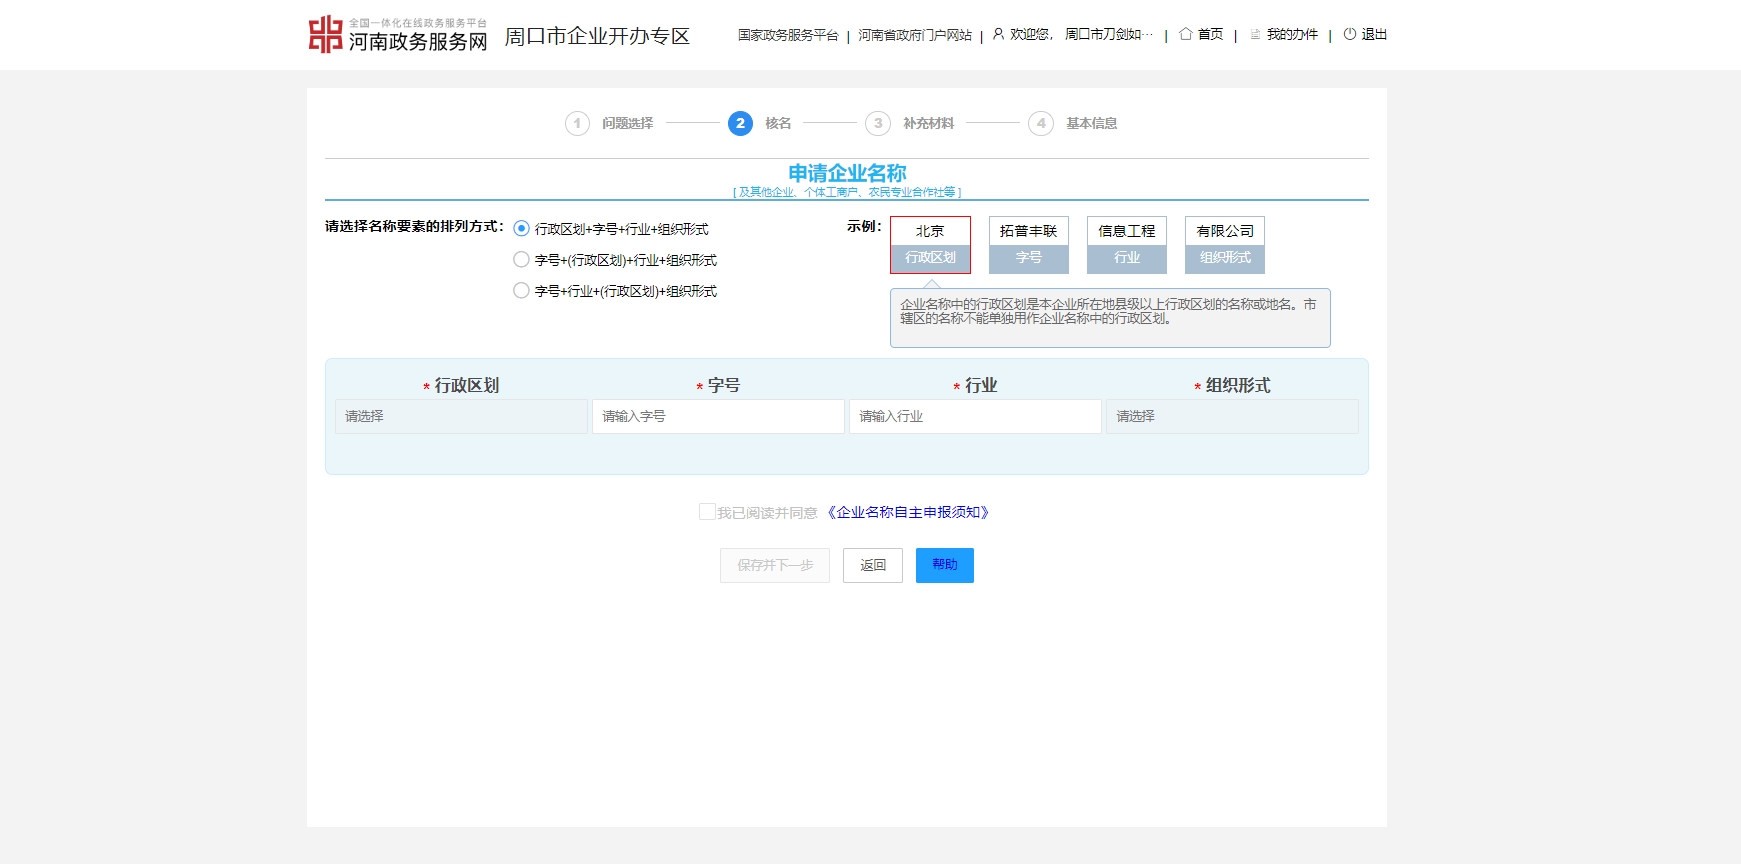
Task: Click the 周口市企业开办专区 title text
Action: pos(597,36)
